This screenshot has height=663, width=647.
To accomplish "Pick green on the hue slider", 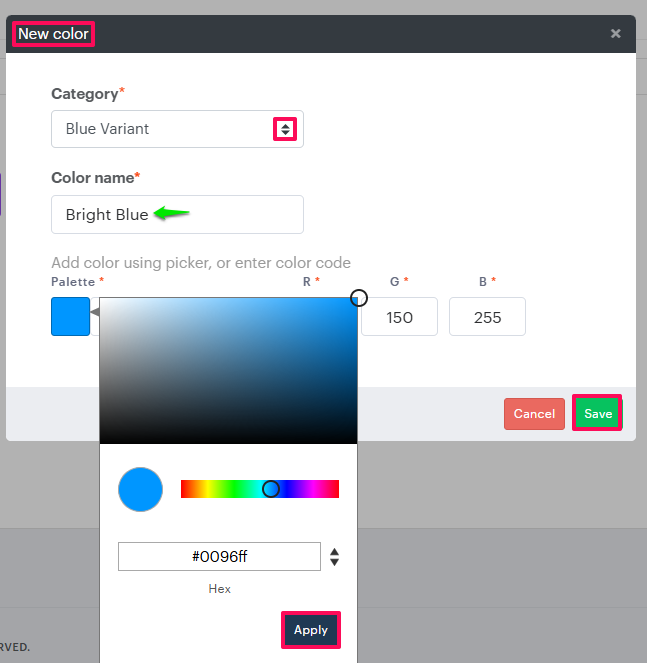I will coord(233,489).
